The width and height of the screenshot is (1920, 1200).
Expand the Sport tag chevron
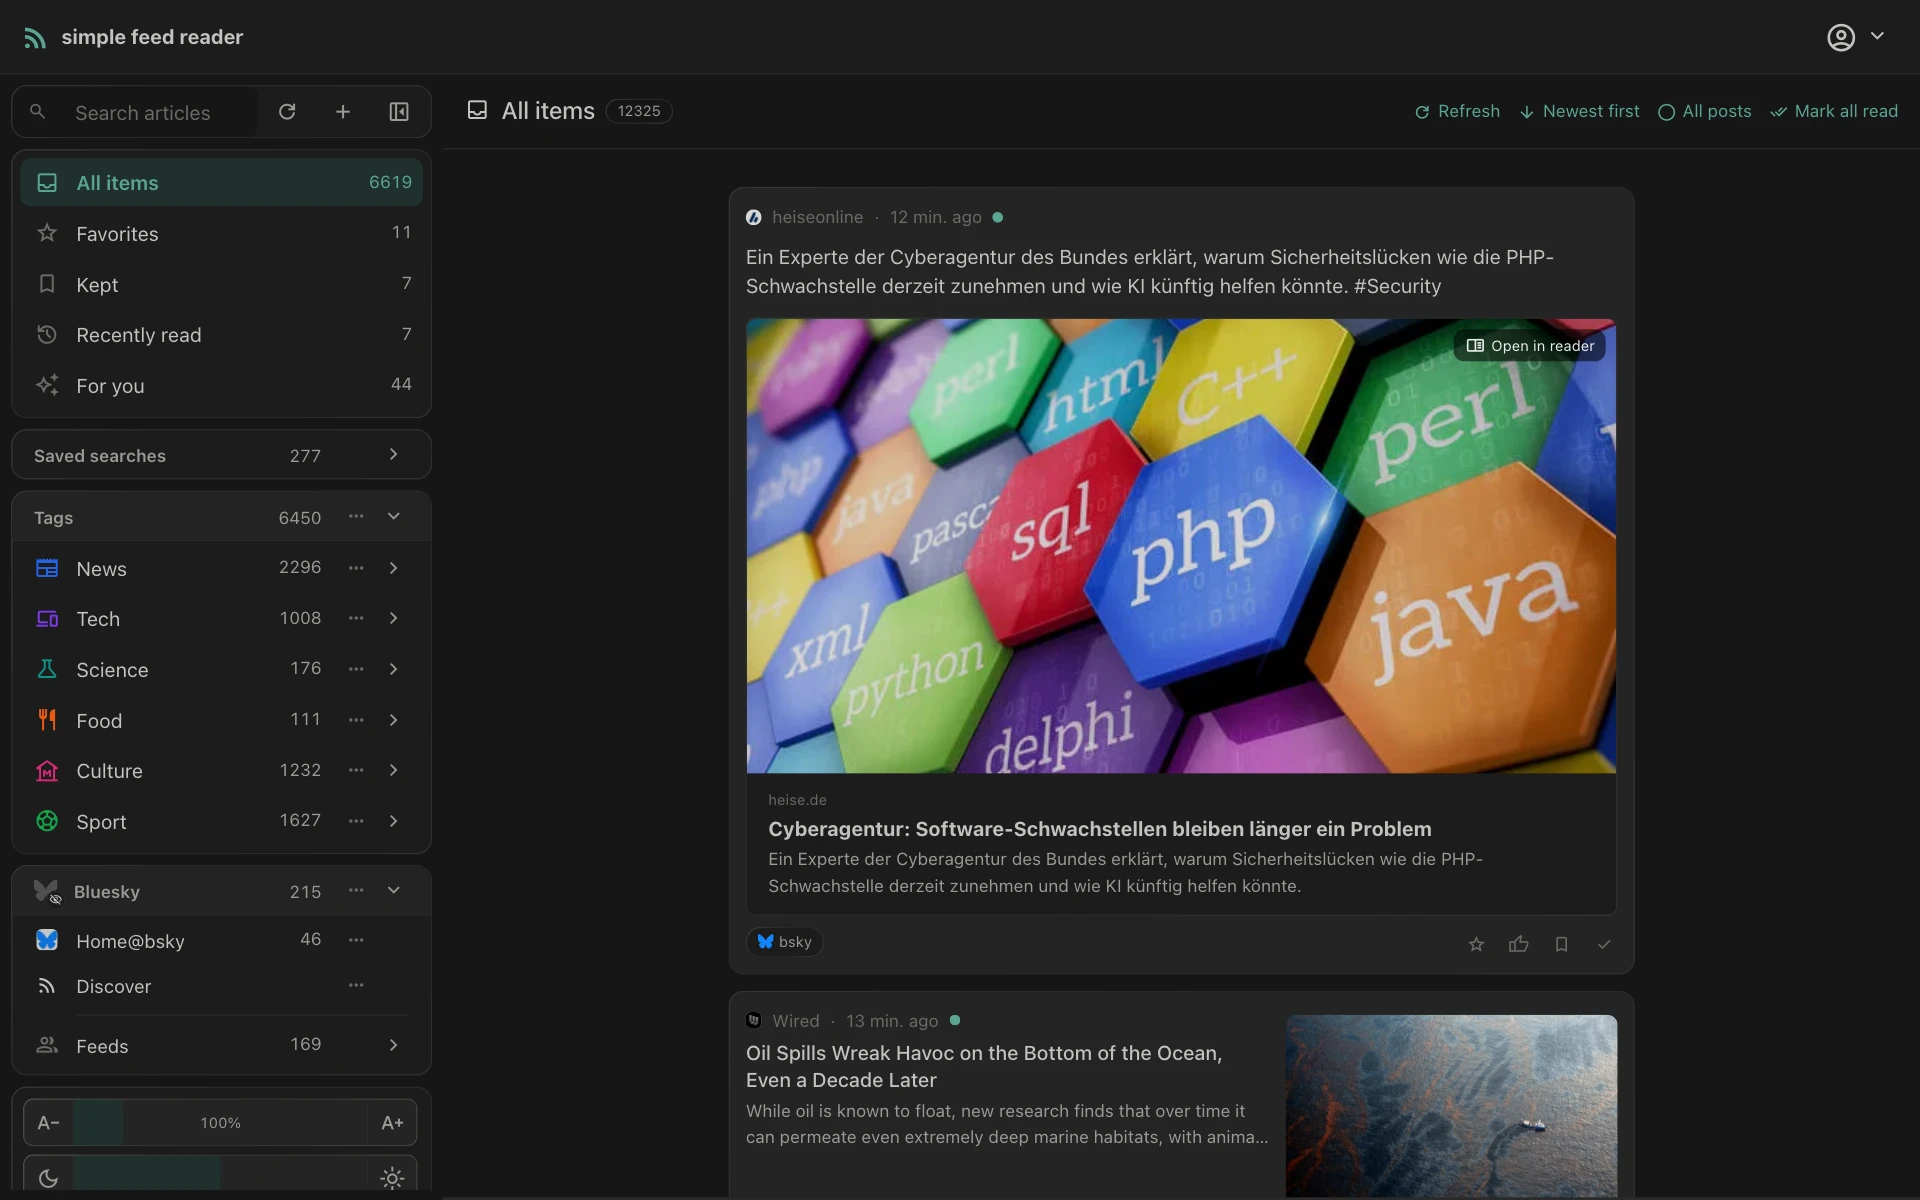tap(394, 821)
